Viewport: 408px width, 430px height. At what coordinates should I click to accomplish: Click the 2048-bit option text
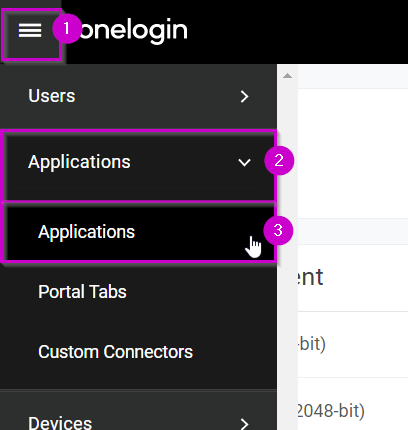[x=330, y=411]
